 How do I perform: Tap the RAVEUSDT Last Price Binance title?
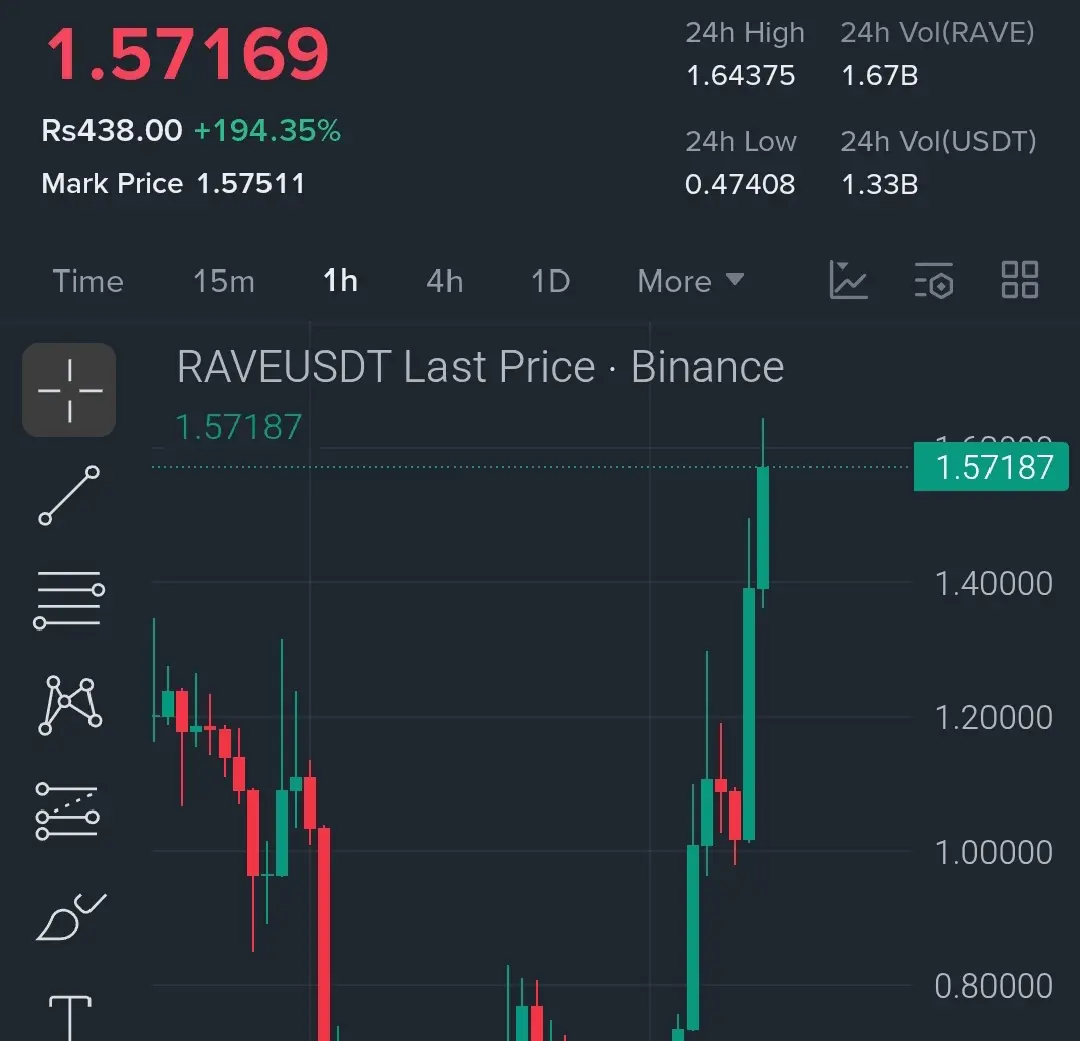tap(481, 367)
